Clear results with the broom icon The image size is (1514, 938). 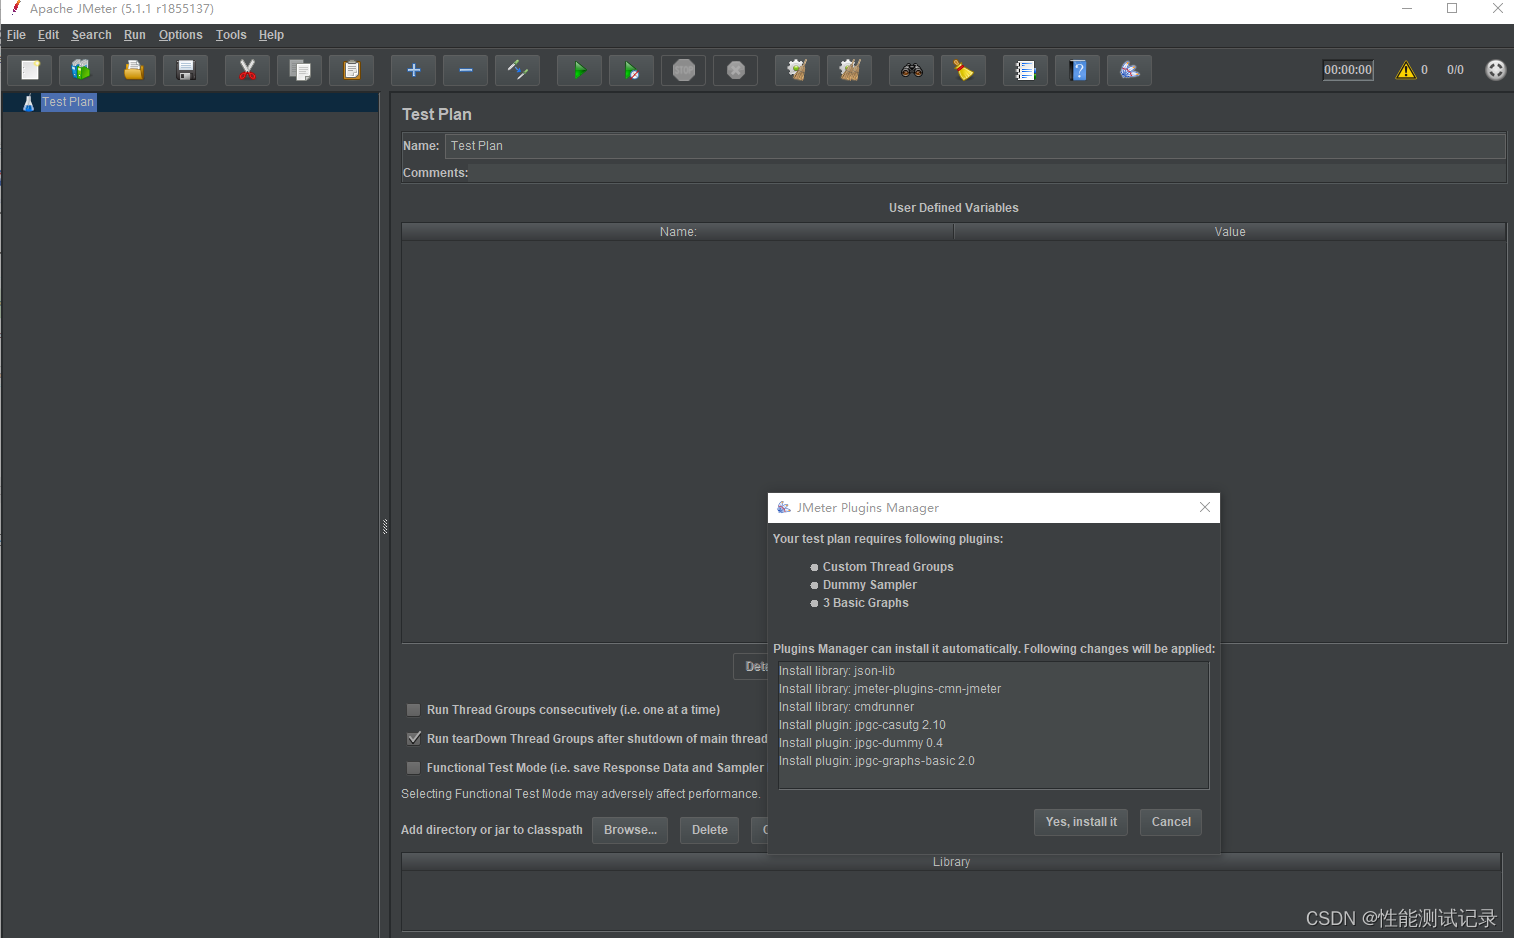tap(797, 70)
